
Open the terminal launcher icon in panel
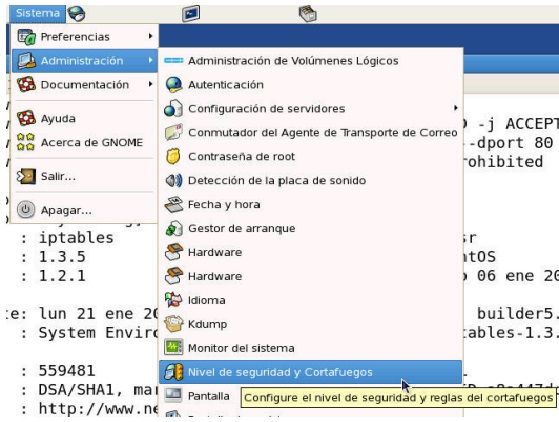(x=191, y=14)
